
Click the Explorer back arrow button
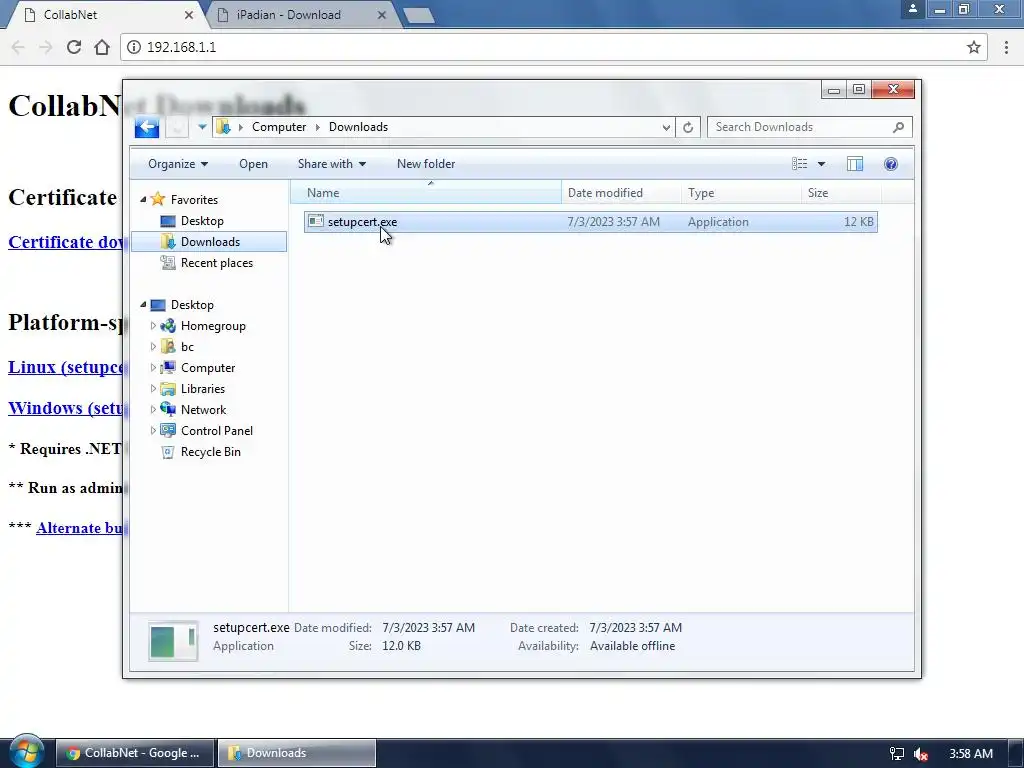tap(147, 127)
